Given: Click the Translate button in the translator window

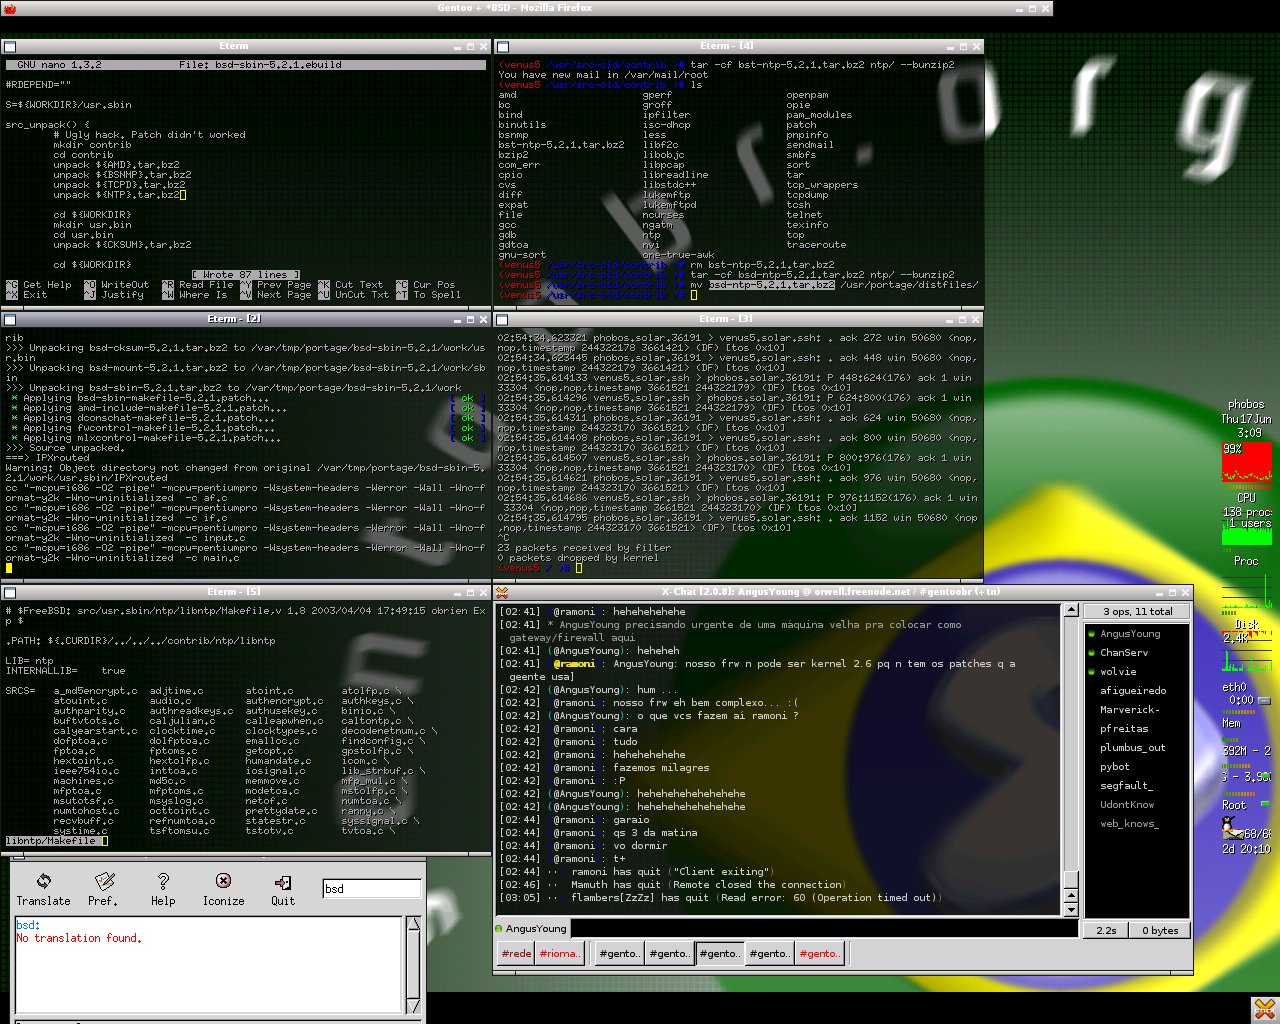Looking at the screenshot, I should (43, 889).
